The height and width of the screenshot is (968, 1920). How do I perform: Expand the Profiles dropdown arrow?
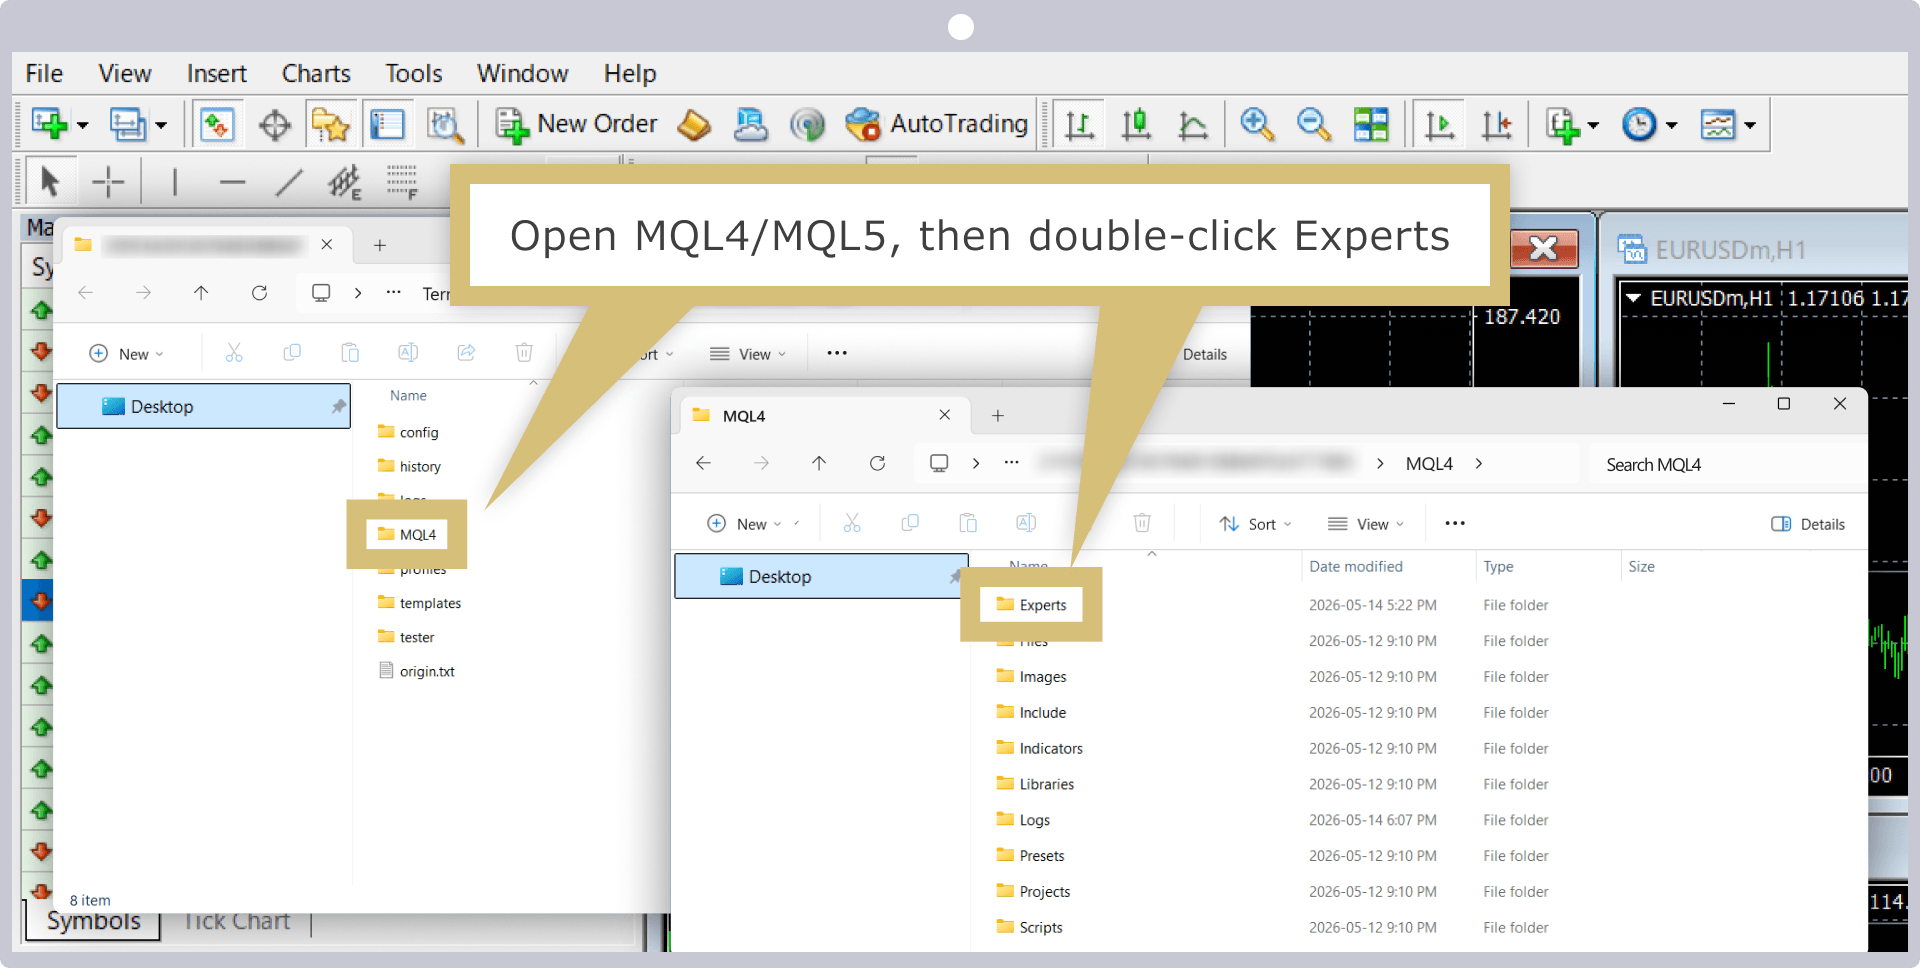pyautogui.click(x=161, y=125)
